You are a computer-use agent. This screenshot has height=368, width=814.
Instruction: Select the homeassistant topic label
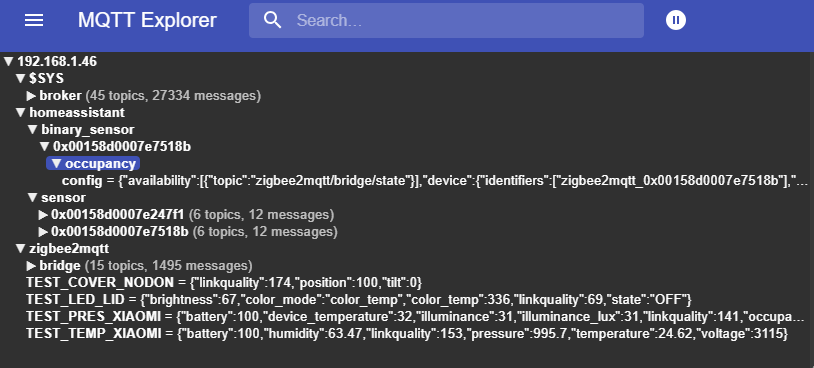[x=77, y=113]
